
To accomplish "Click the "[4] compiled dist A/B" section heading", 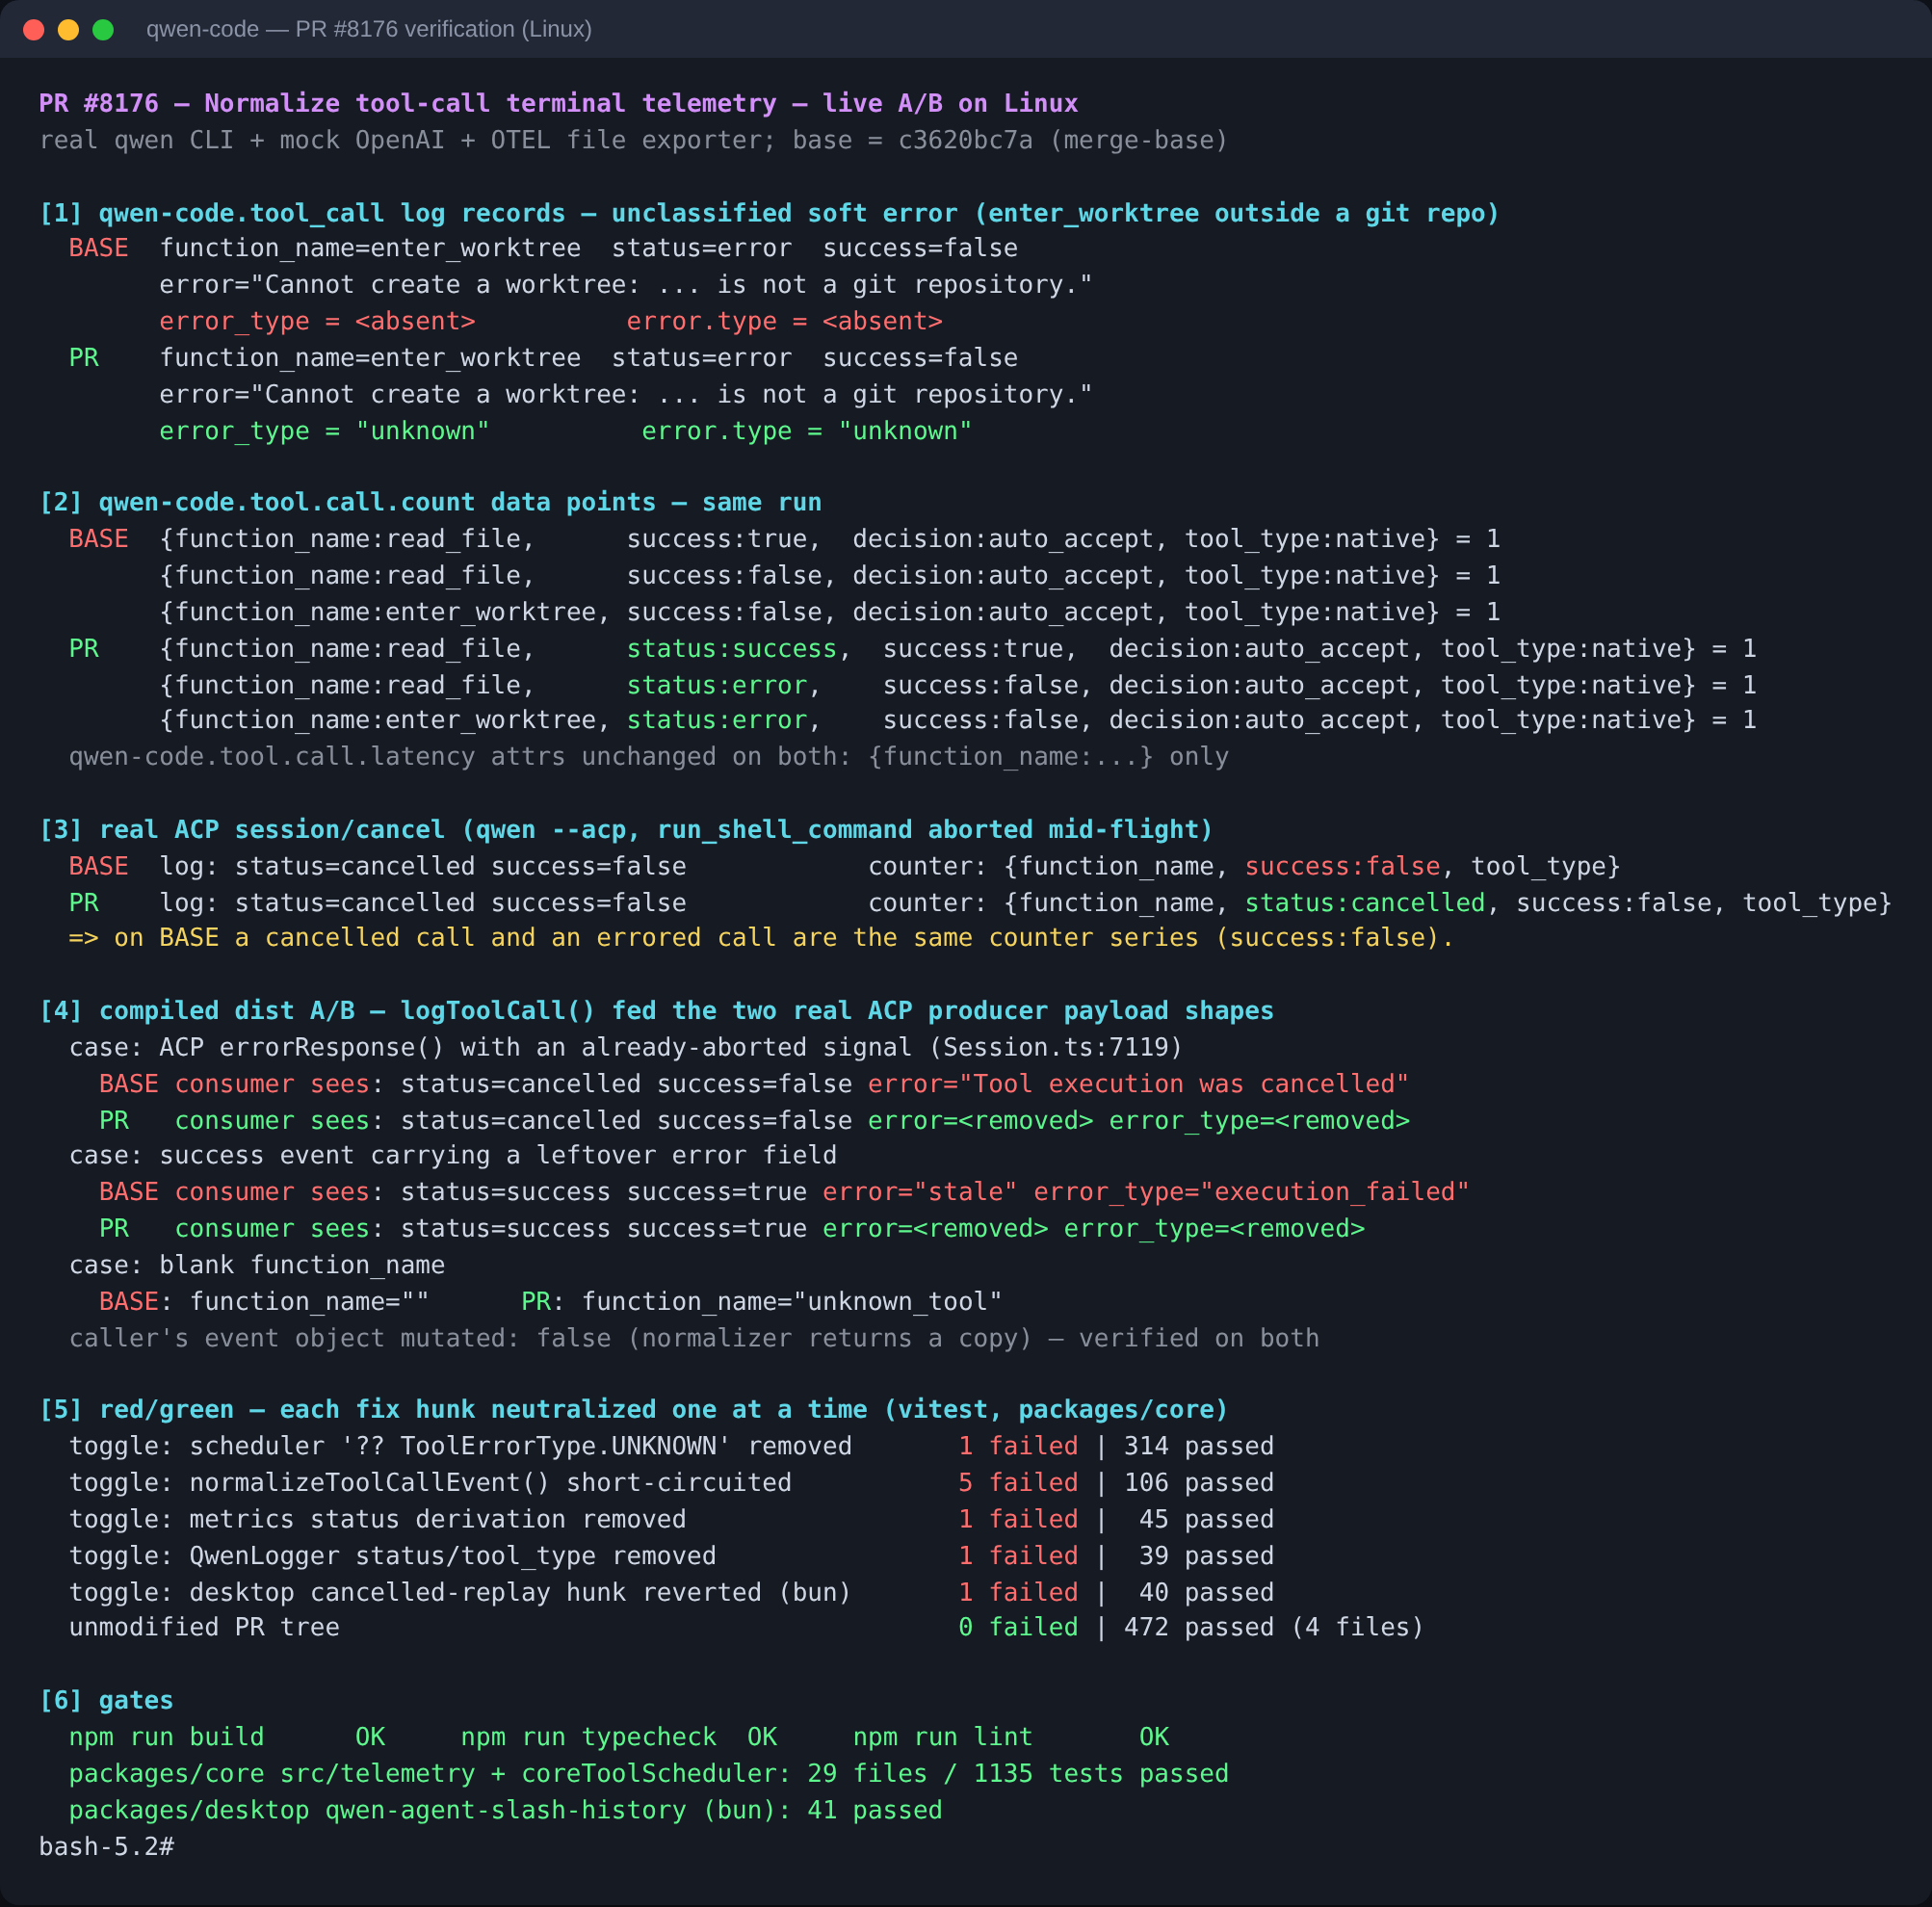I will [x=656, y=1011].
